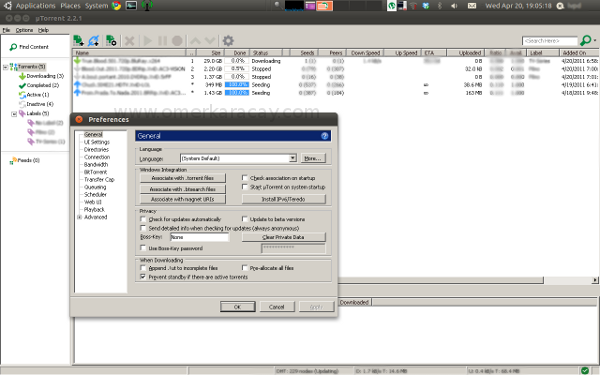Click the Create New Torrent icon
The width and height of the screenshot is (600, 375).
pos(111,41)
